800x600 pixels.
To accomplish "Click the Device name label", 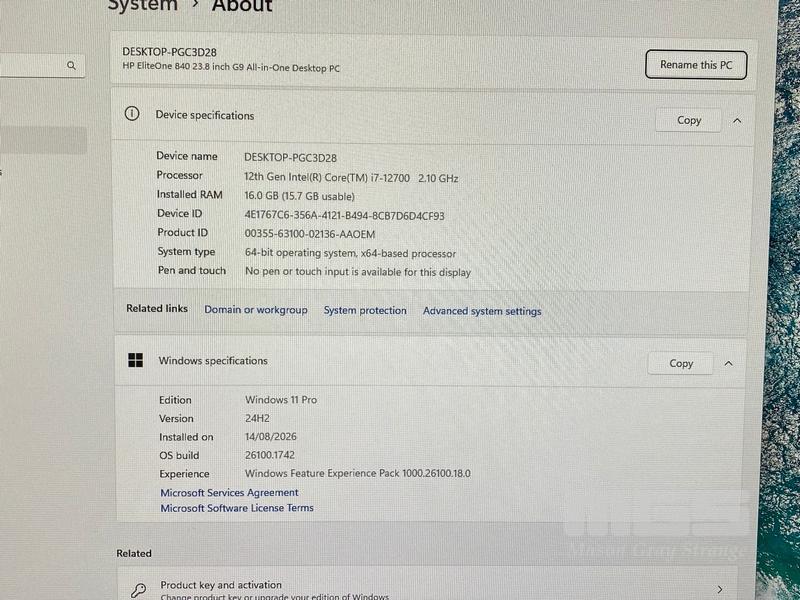I will click(x=187, y=156).
